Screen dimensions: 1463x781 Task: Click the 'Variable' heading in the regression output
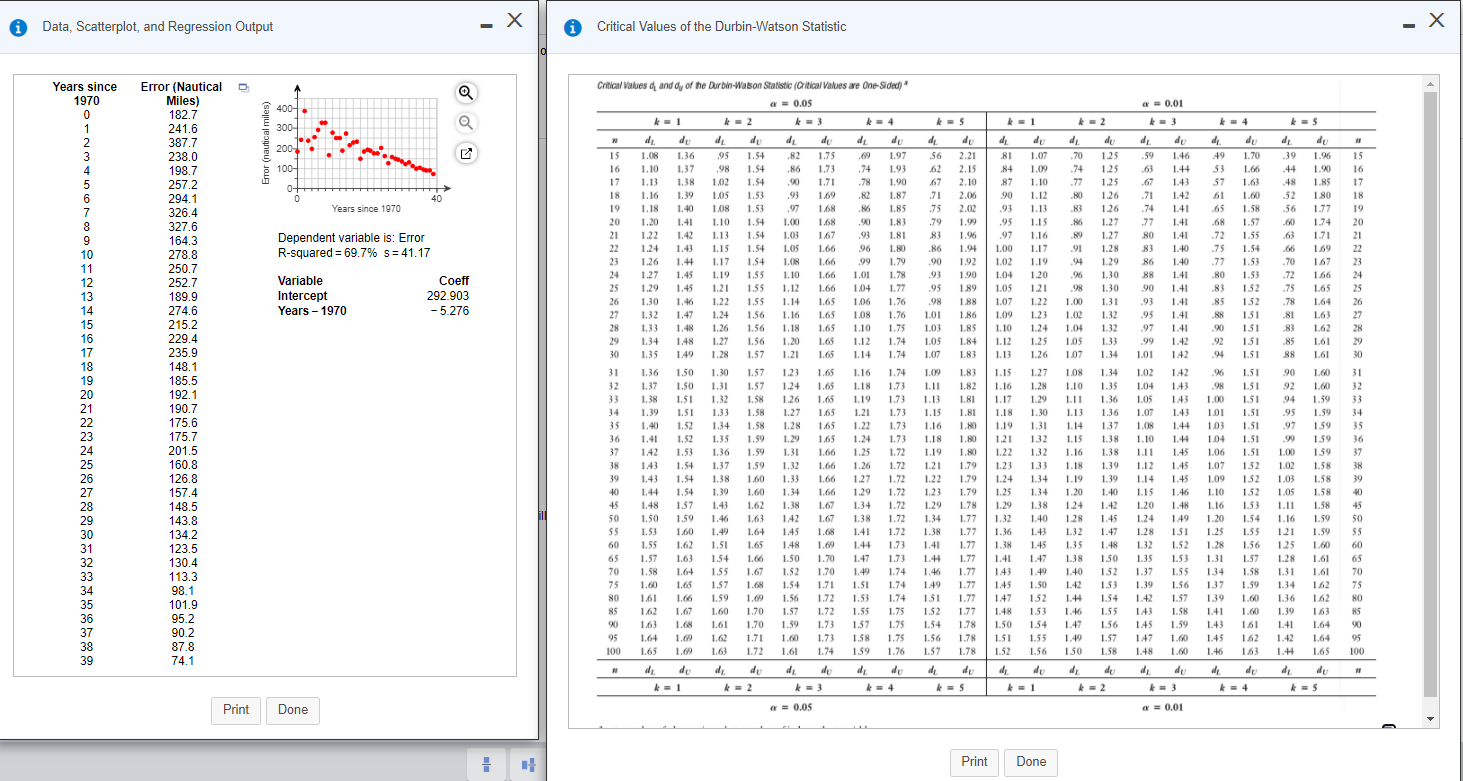pos(301,281)
